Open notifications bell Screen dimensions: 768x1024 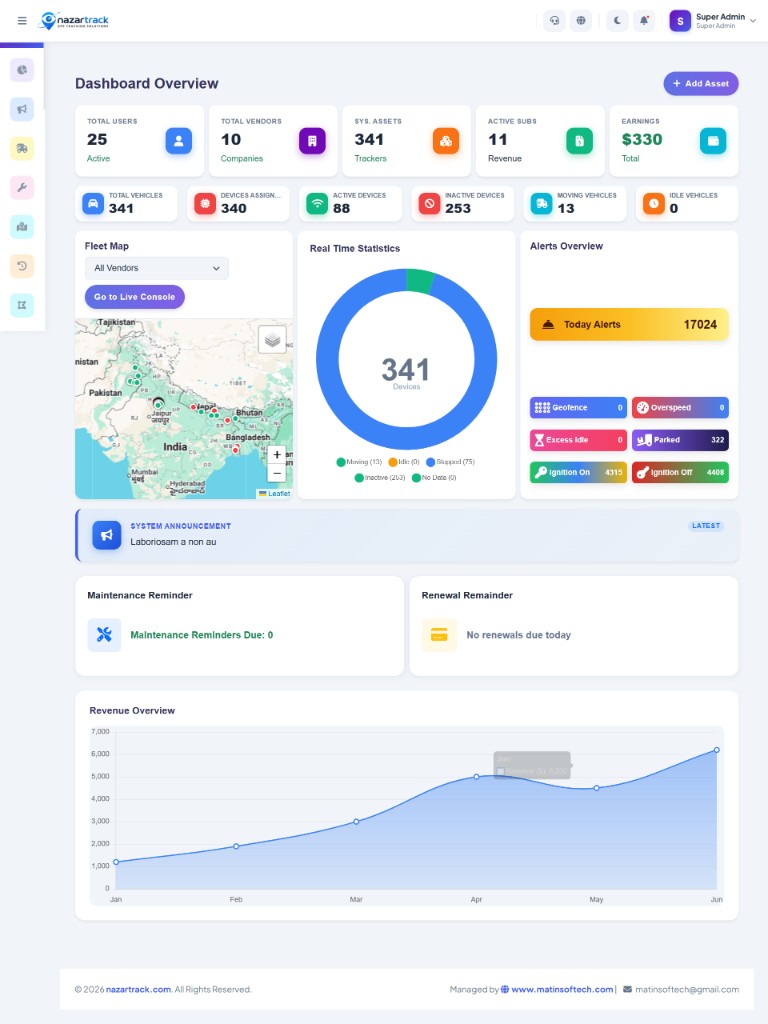pos(644,21)
